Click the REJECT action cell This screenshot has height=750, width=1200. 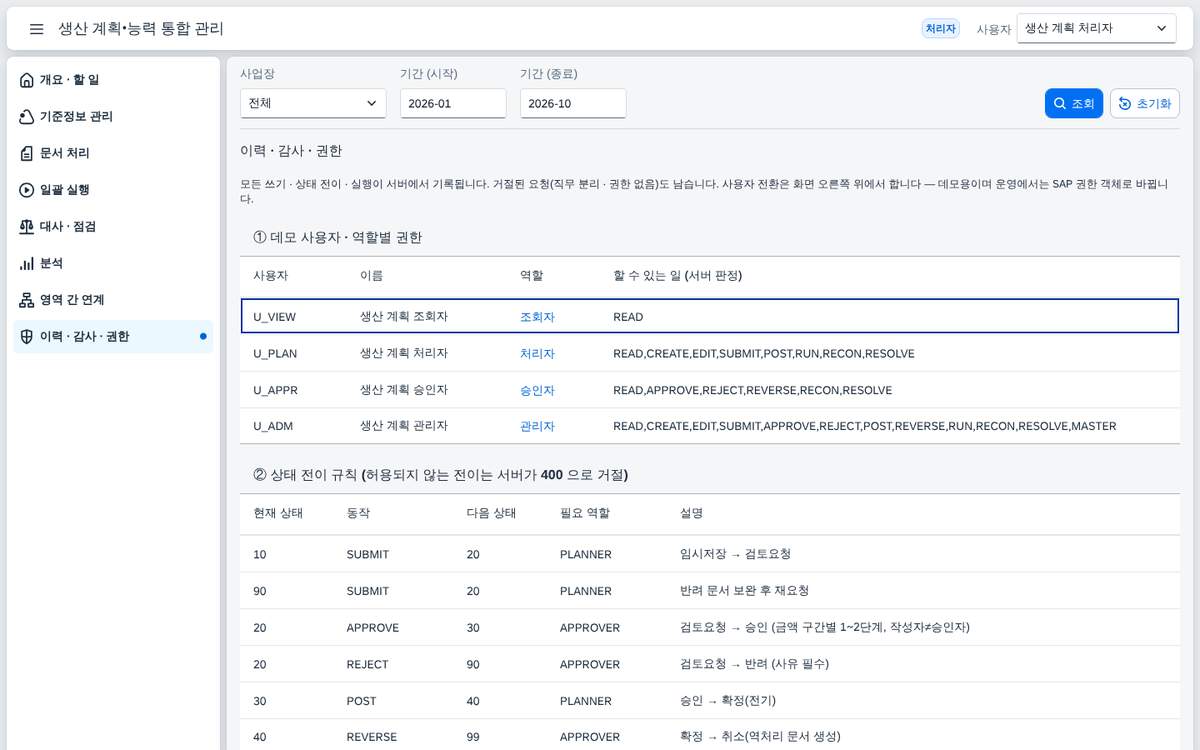(x=367, y=664)
